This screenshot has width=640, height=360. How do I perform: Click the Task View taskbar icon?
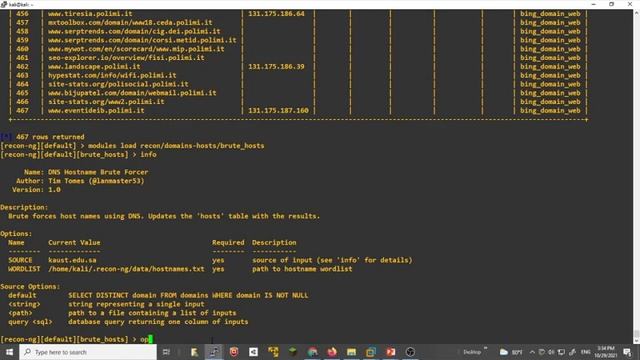(x=166, y=352)
